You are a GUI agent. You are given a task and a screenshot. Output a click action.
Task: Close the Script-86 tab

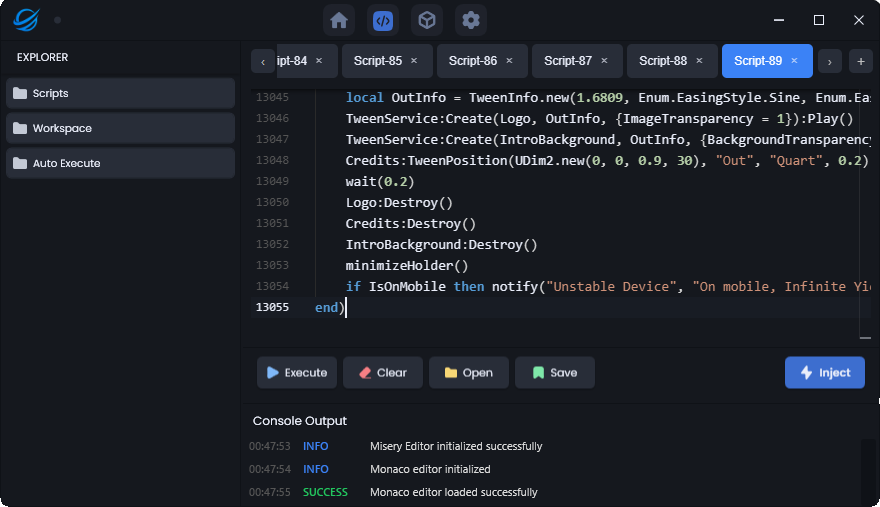pyautogui.click(x=510, y=61)
